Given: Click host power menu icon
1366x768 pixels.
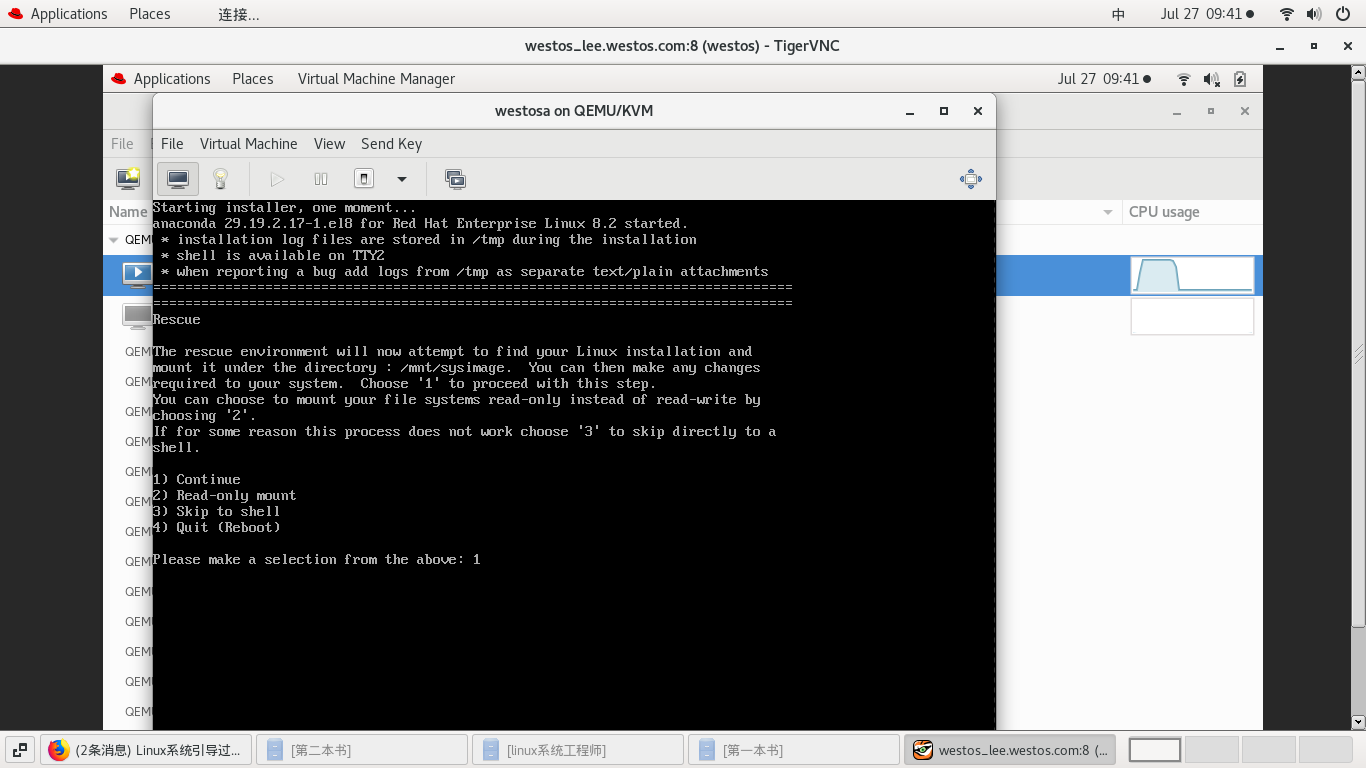Looking at the screenshot, I should point(1343,14).
